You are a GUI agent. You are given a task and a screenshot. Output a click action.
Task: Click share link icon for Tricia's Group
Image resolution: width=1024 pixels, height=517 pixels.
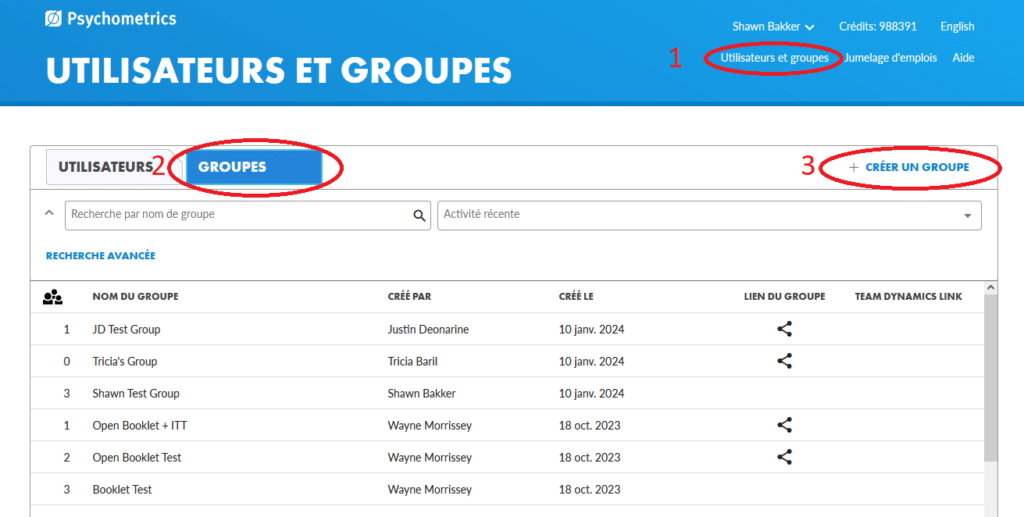pyautogui.click(x=784, y=361)
